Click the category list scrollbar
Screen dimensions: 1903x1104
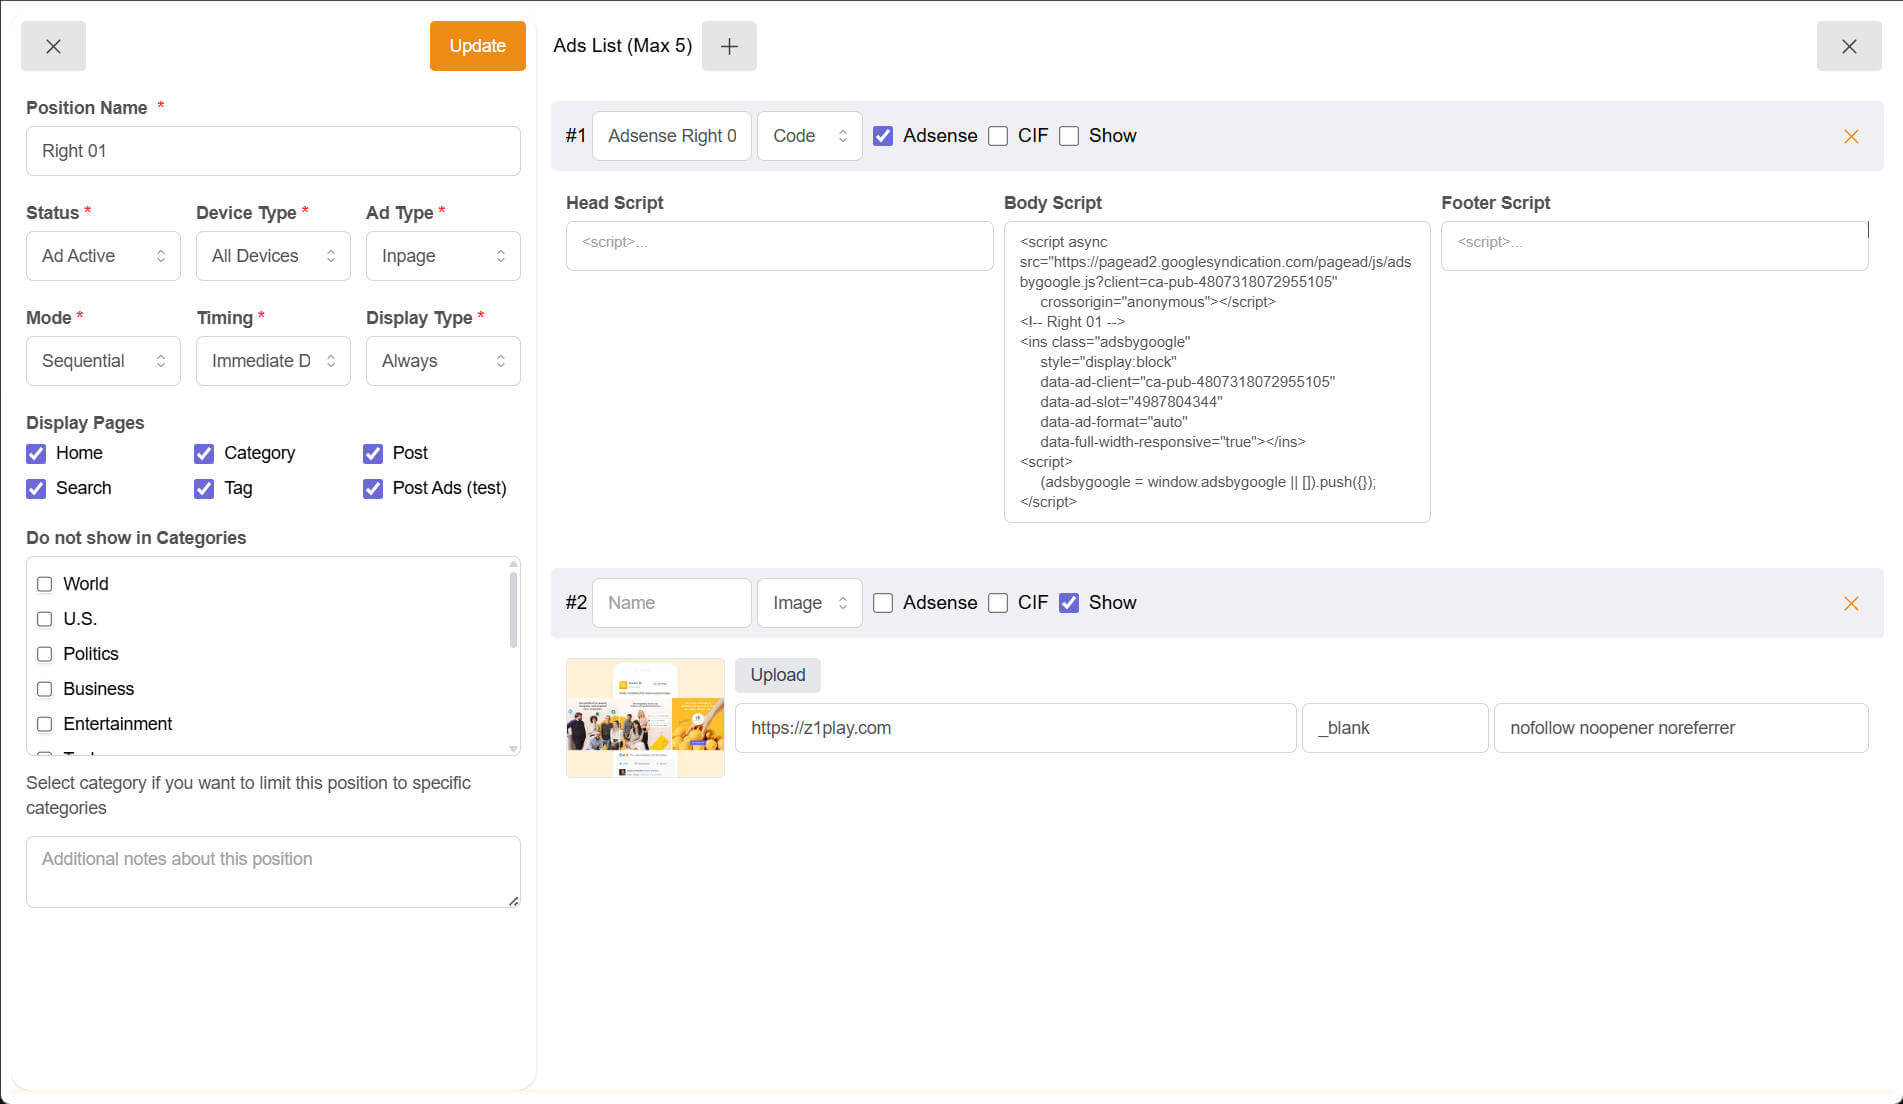click(513, 610)
